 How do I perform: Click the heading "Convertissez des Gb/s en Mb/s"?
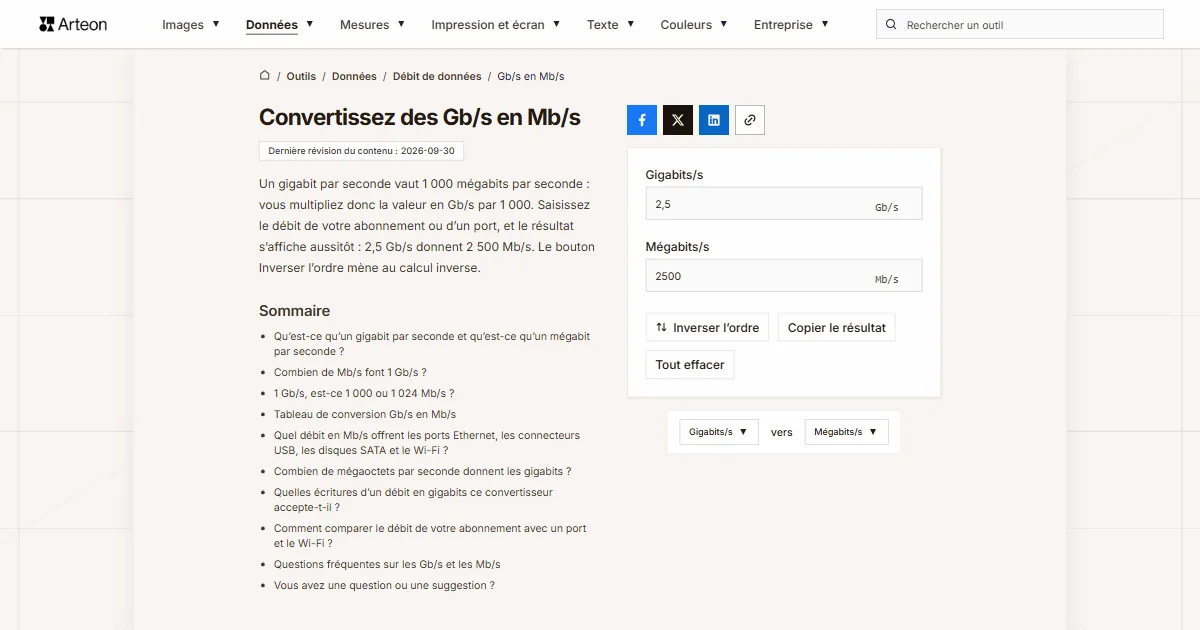pyautogui.click(x=420, y=117)
